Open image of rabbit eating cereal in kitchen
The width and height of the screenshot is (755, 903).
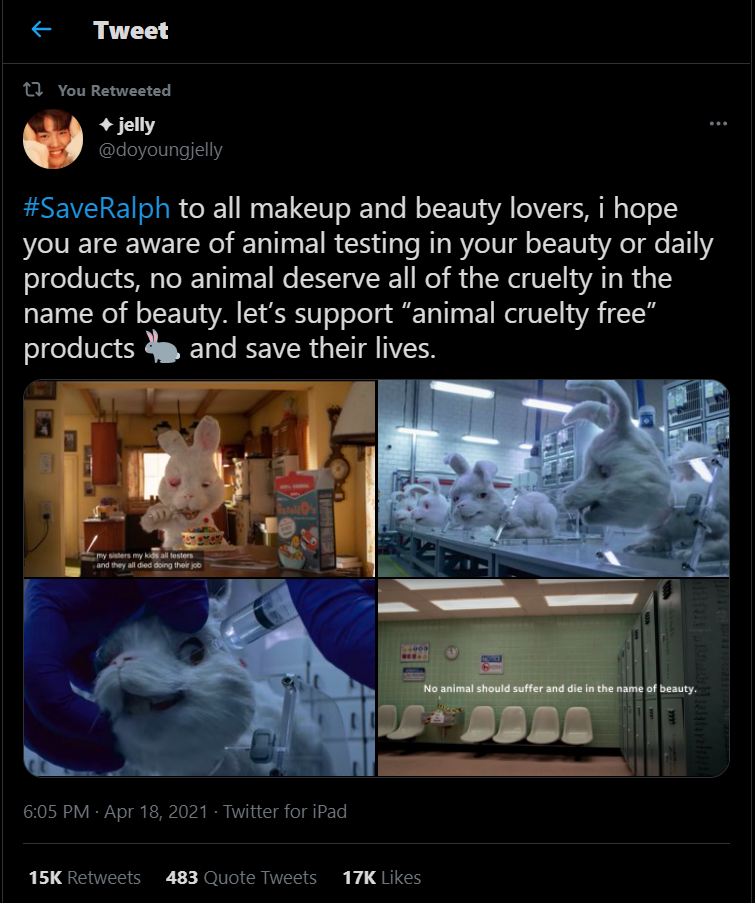pos(199,479)
